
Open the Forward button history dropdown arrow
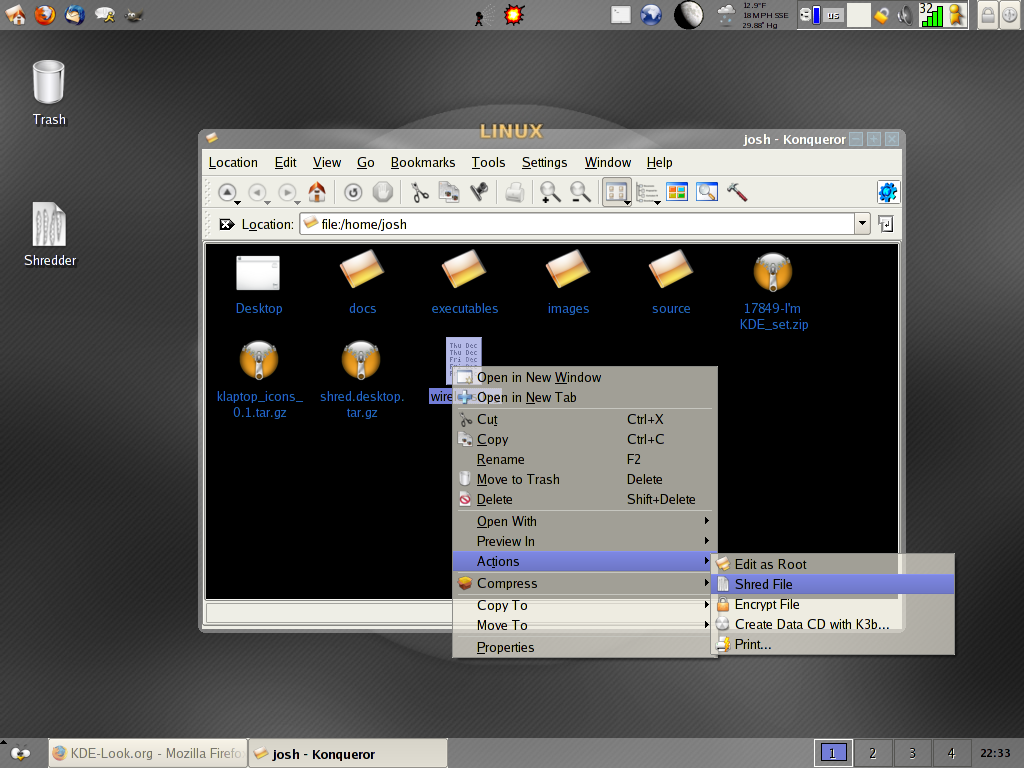[297, 202]
